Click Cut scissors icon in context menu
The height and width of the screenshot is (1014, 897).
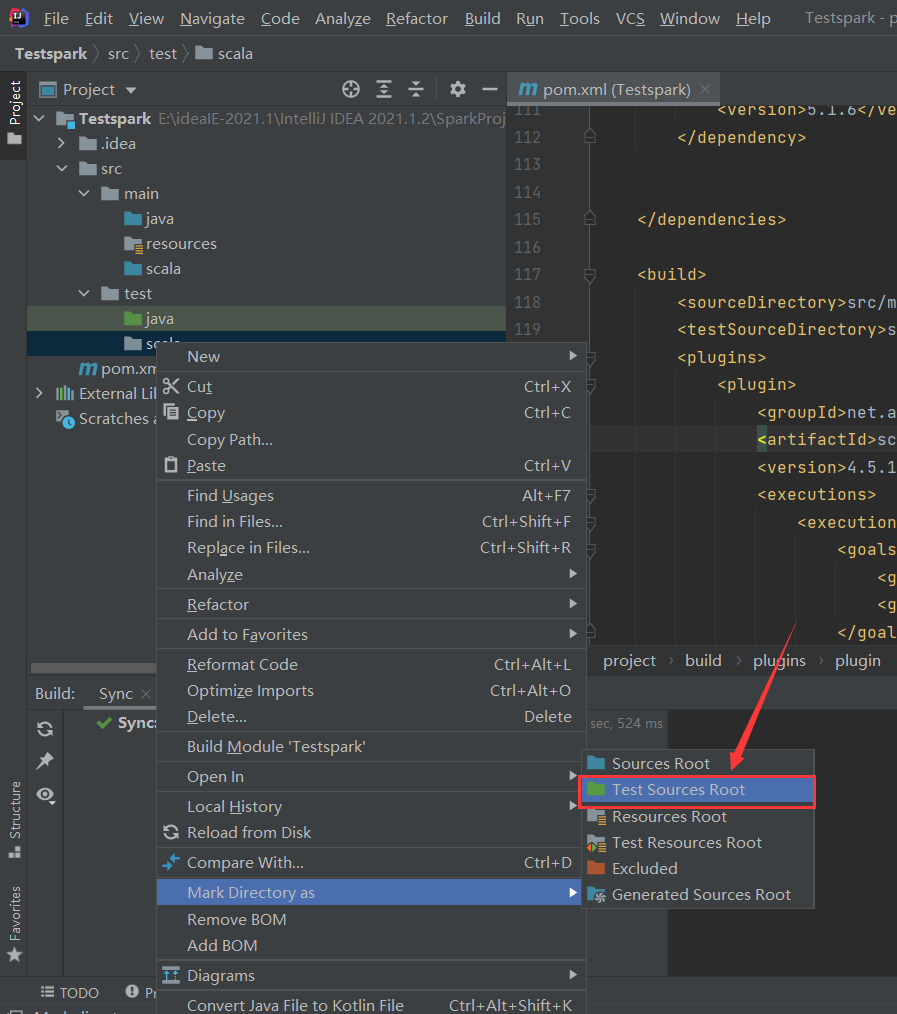171,386
